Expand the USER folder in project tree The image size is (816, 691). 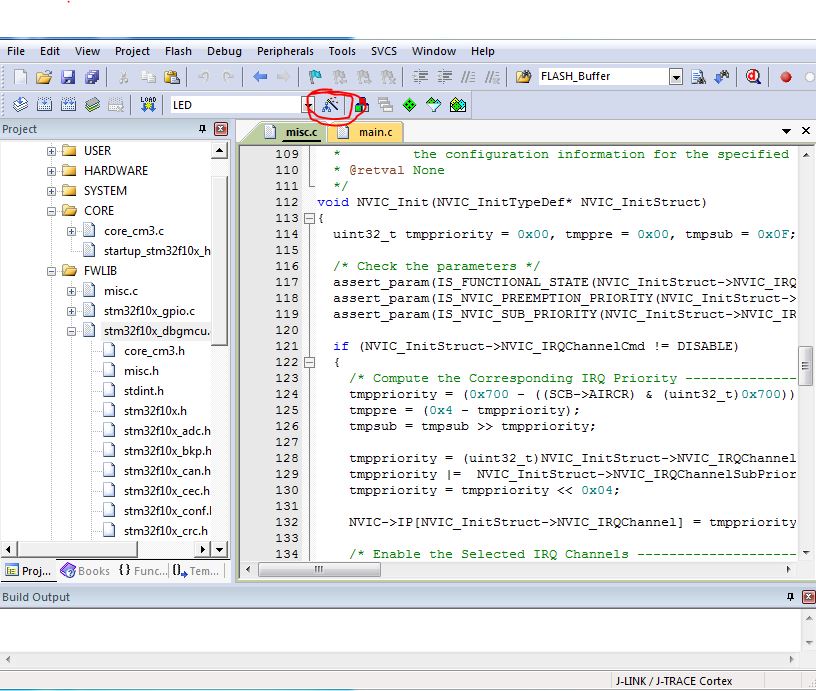click(52, 151)
